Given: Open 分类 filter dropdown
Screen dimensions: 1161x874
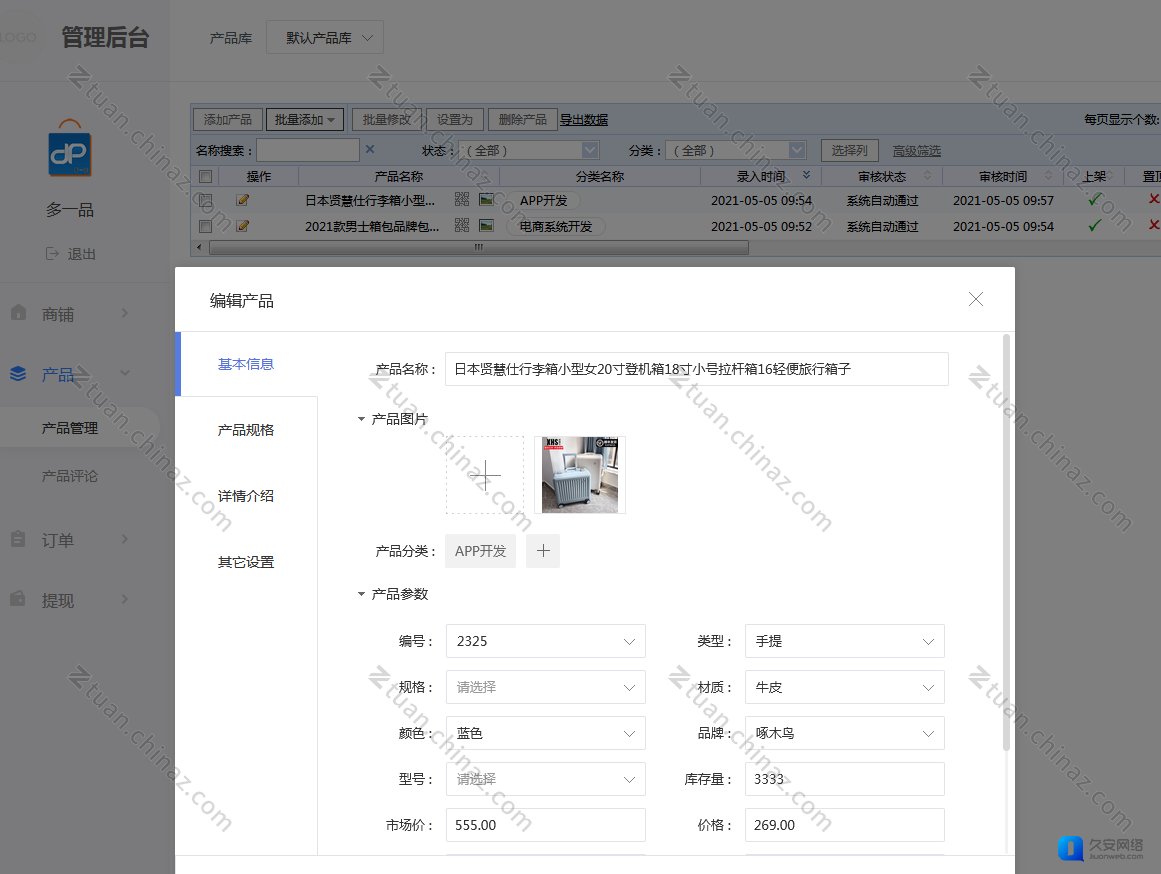Looking at the screenshot, I should coord(735,150).
